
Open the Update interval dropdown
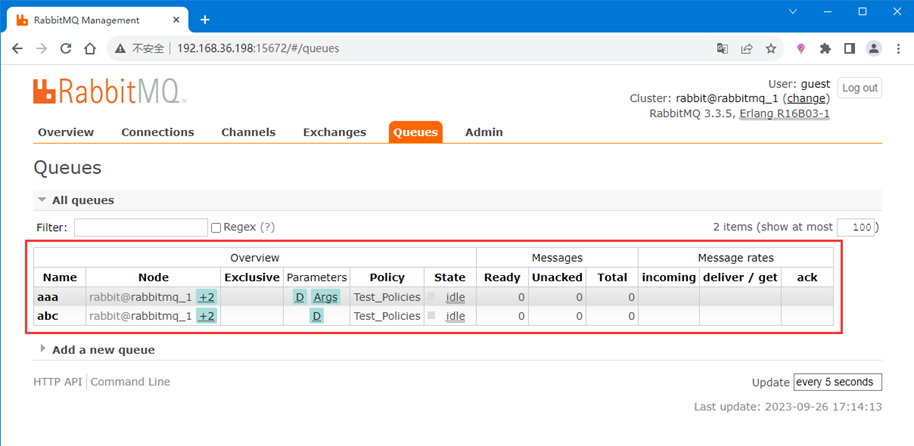838,382
